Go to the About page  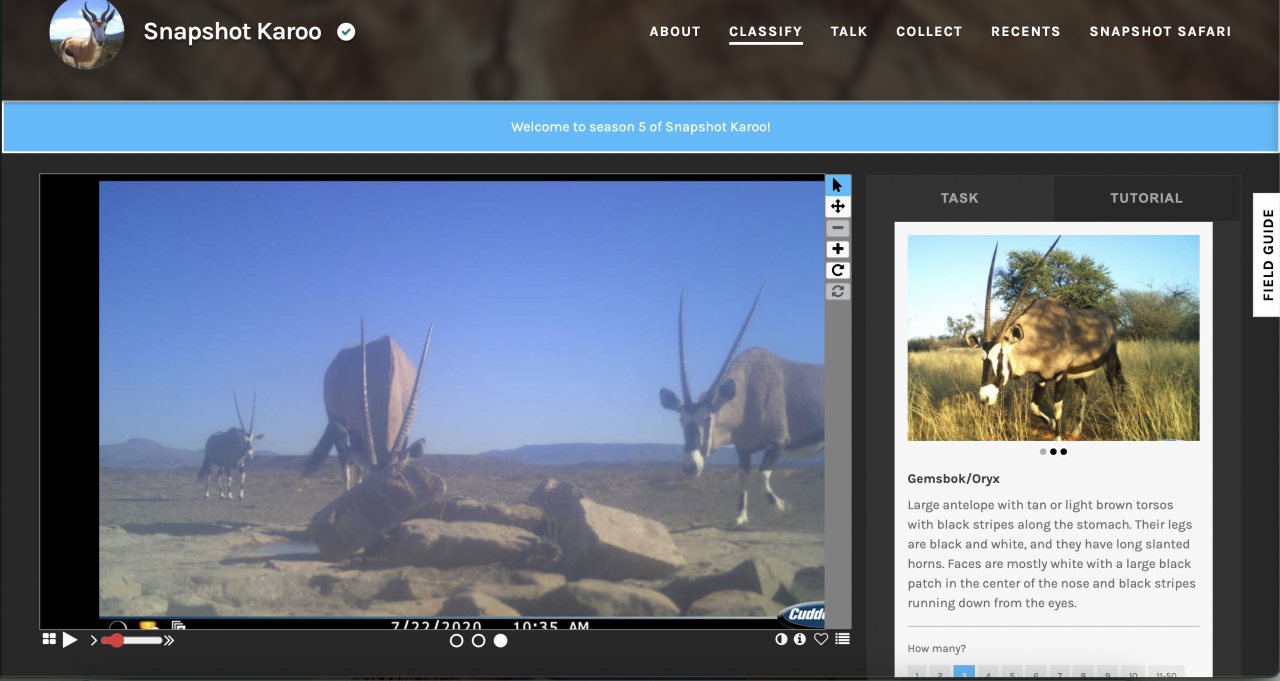675,31
